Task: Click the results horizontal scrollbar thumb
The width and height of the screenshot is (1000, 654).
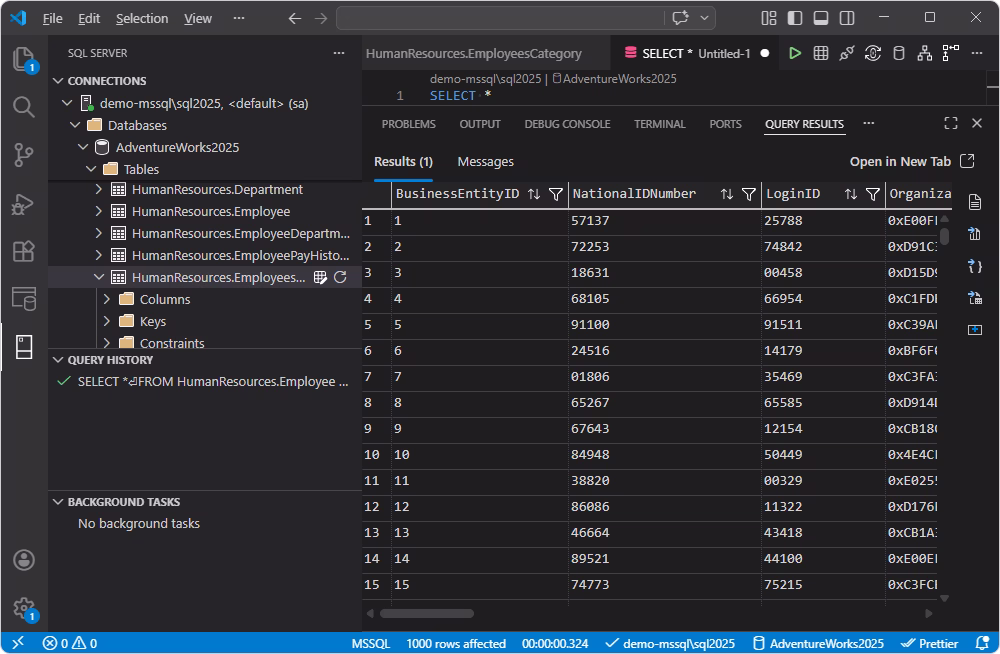Action: click(x=427, y=613)
